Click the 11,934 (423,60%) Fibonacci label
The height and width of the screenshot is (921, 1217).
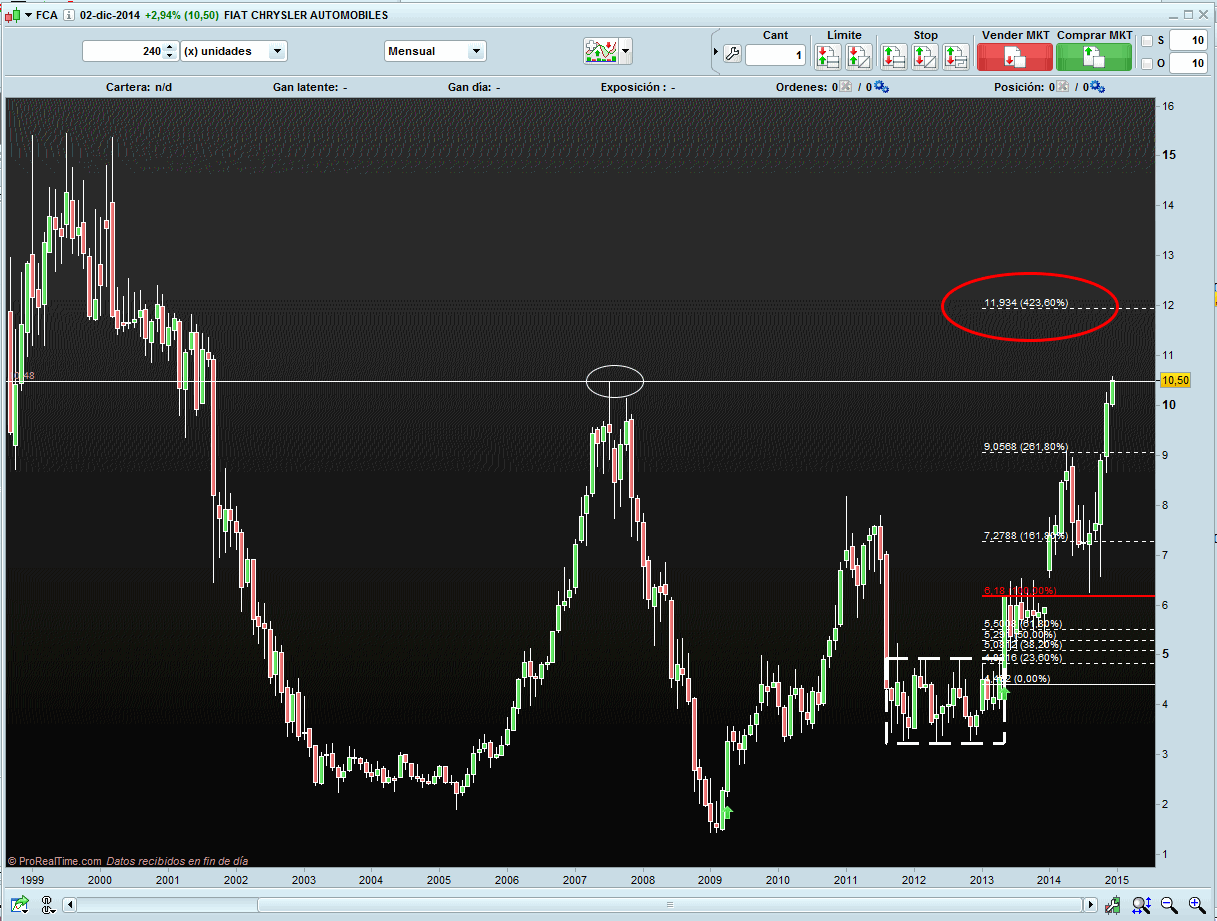pos(1026,303)
